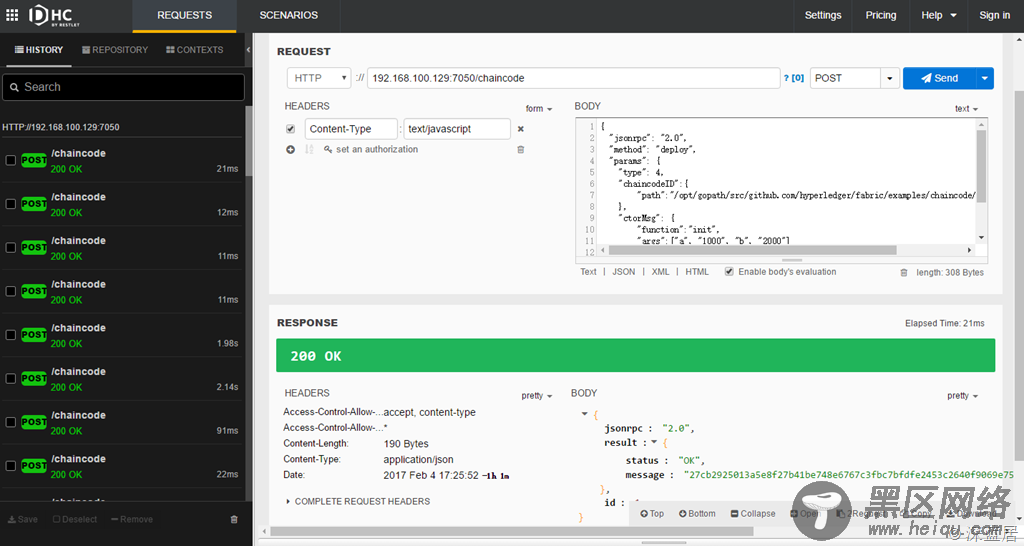Open Pricing page
This screenshot has height=546, width=1024.
point(881,15)
